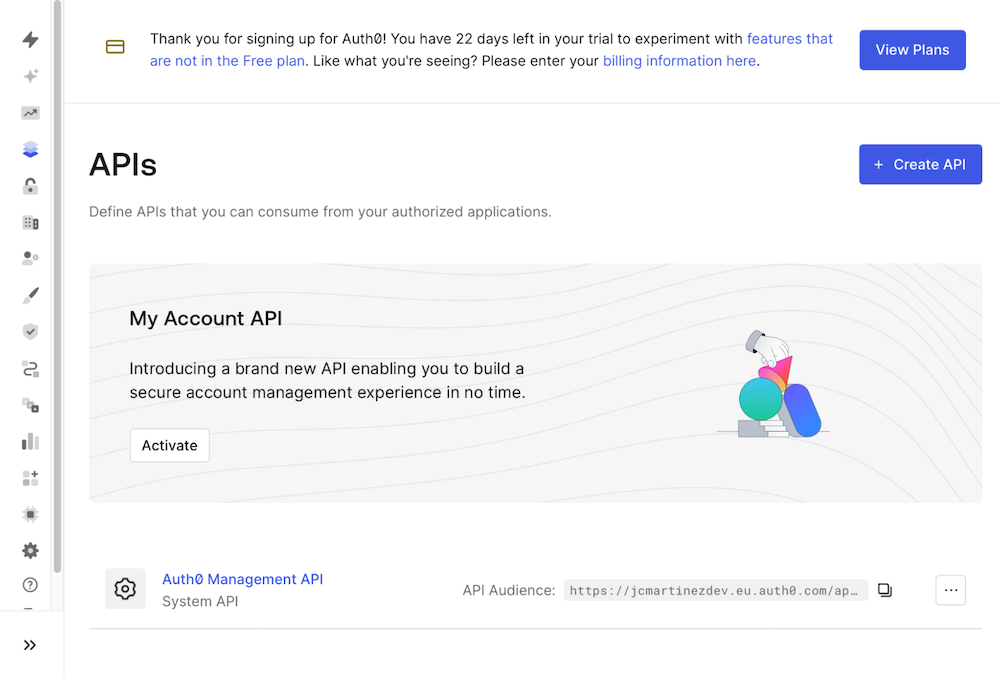Screen dimensions: 1000x677
Task: Select the Applications stacked-layers icon
Action: 30,148
